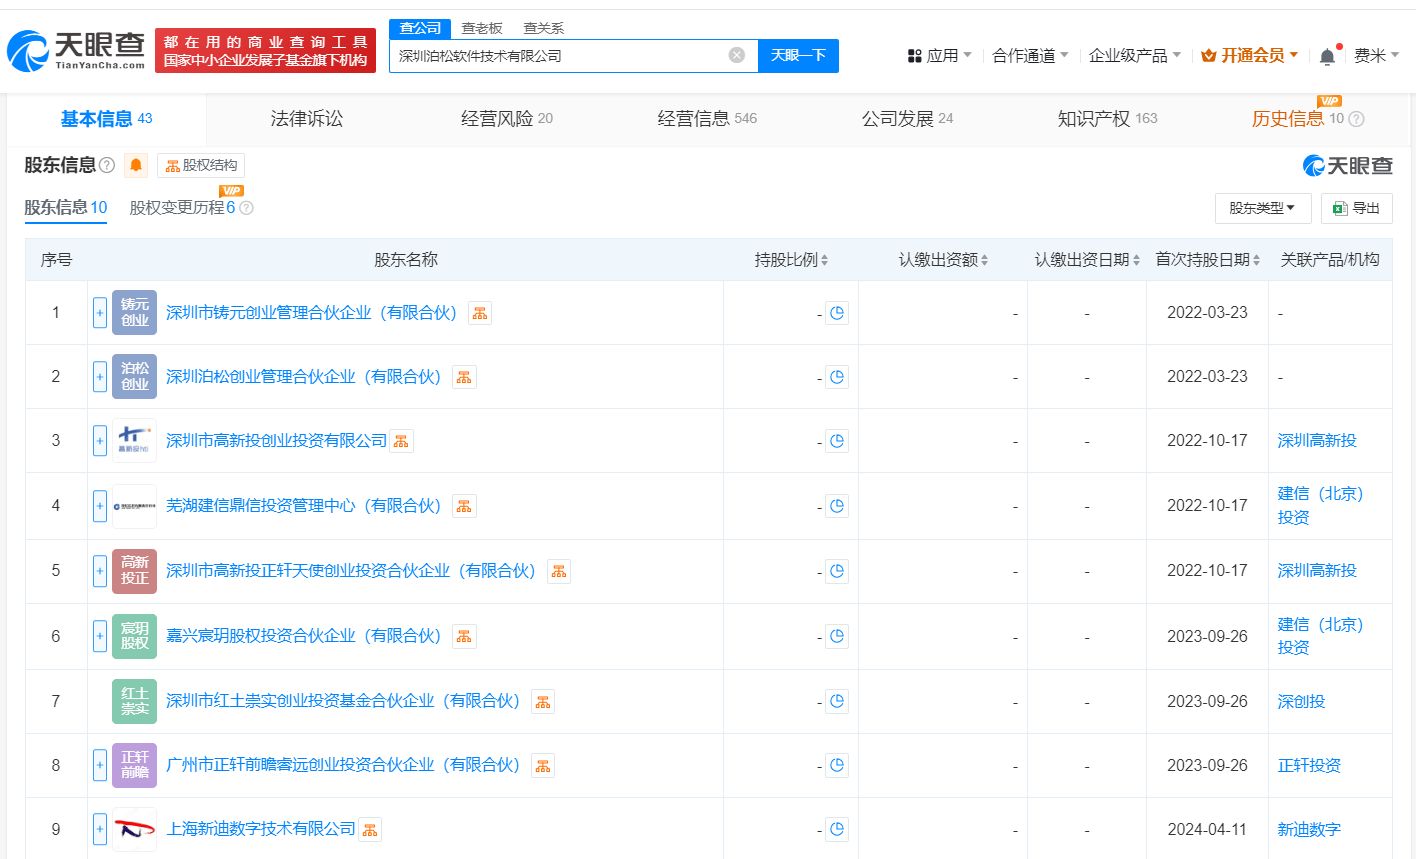Open the 股权变更历程 sub-tab
This screenshot has width=1416, height=859.
[182, 208]
